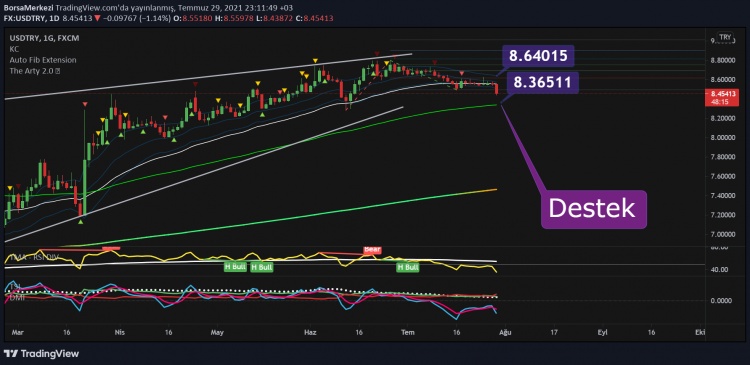Click the 7.00000 price axis value
This screenshot has height=365, width=750.
[x=722, y=234]
